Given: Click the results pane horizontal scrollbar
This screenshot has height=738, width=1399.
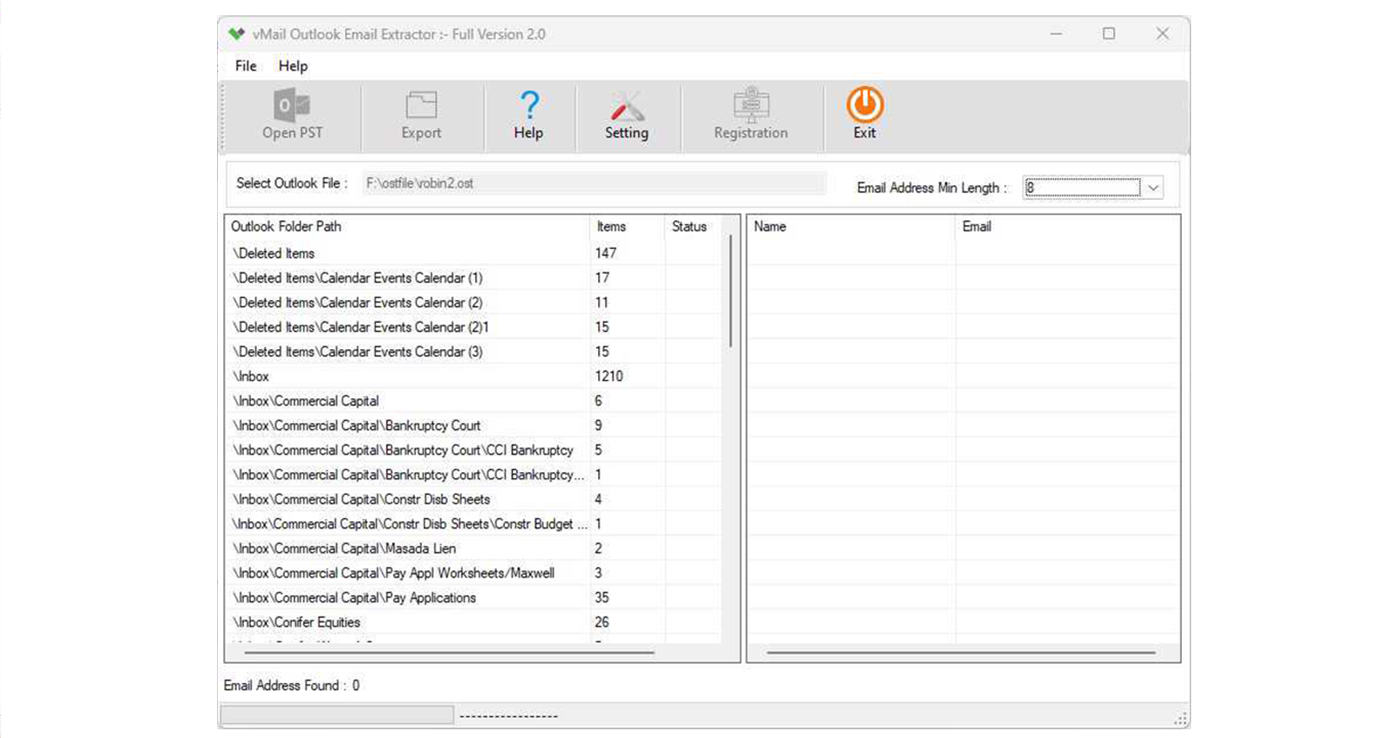Looking at the screenshot, I should 961,652.
